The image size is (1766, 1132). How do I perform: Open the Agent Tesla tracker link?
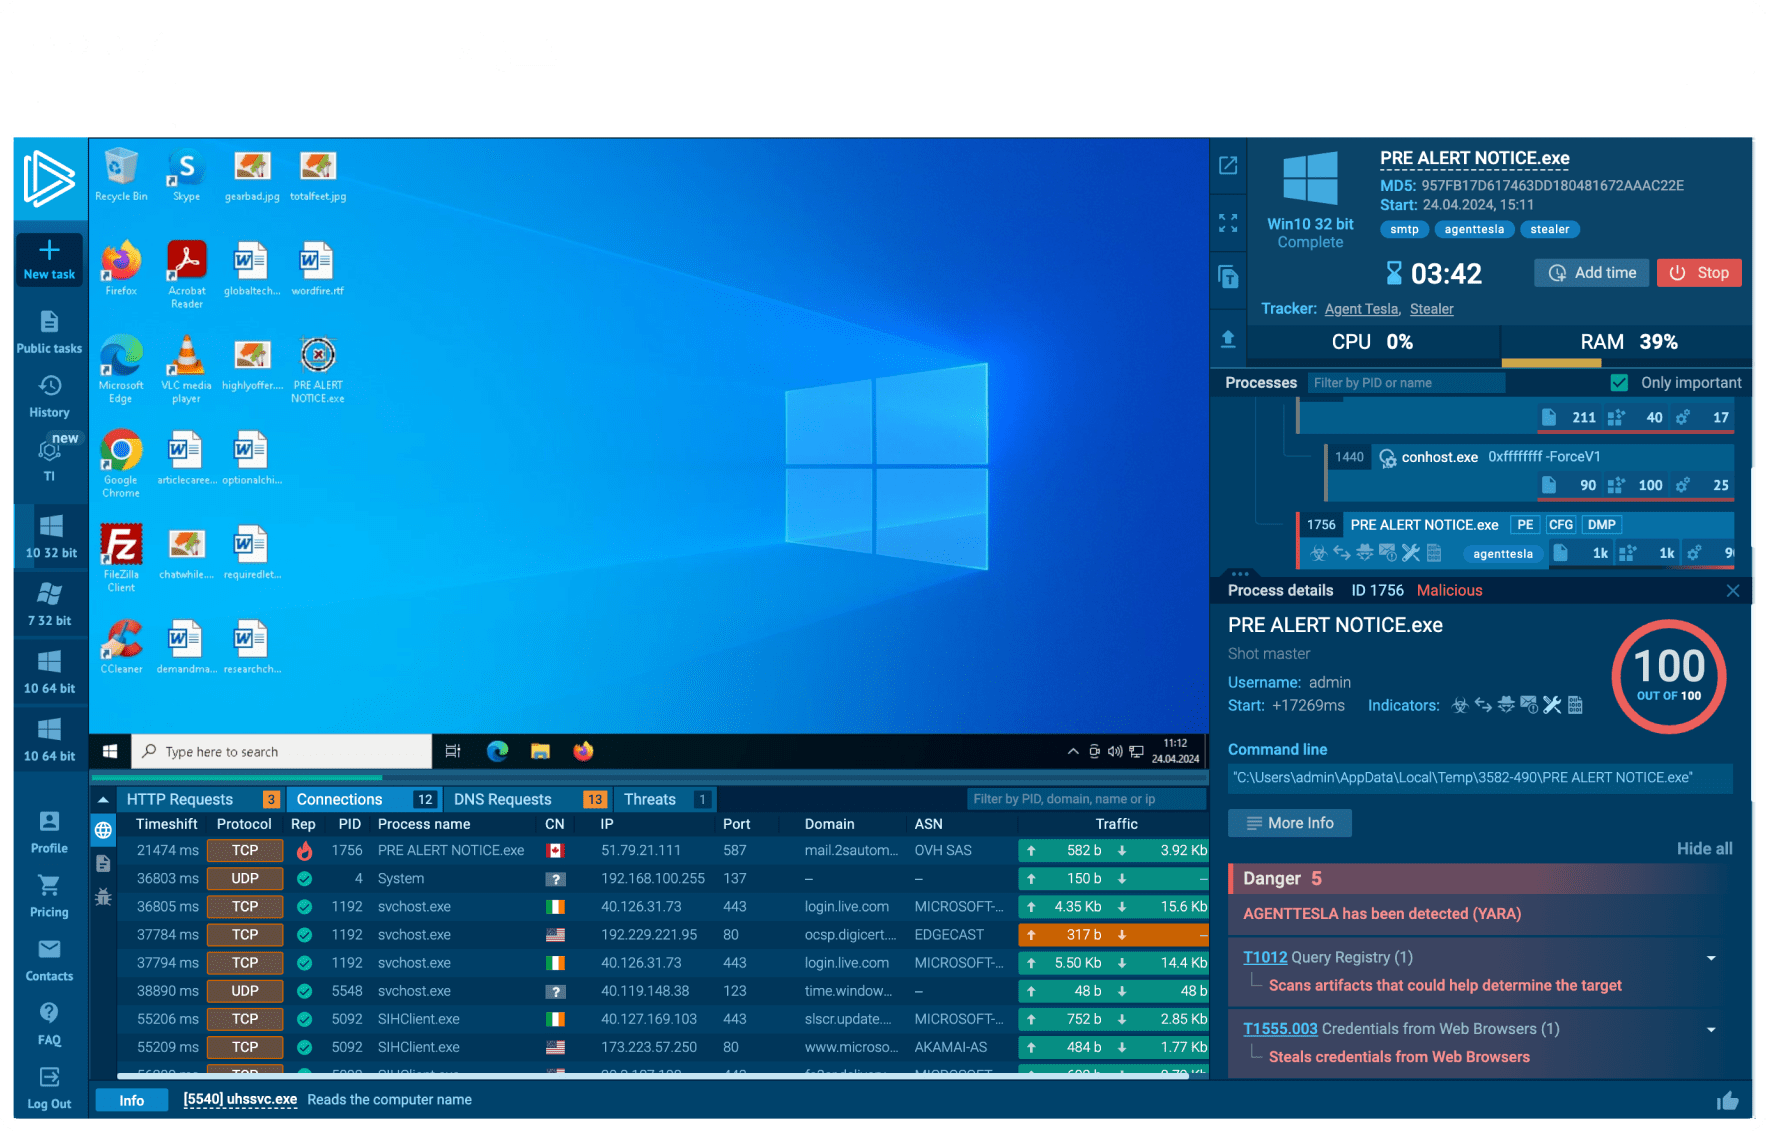[1361, 309]
